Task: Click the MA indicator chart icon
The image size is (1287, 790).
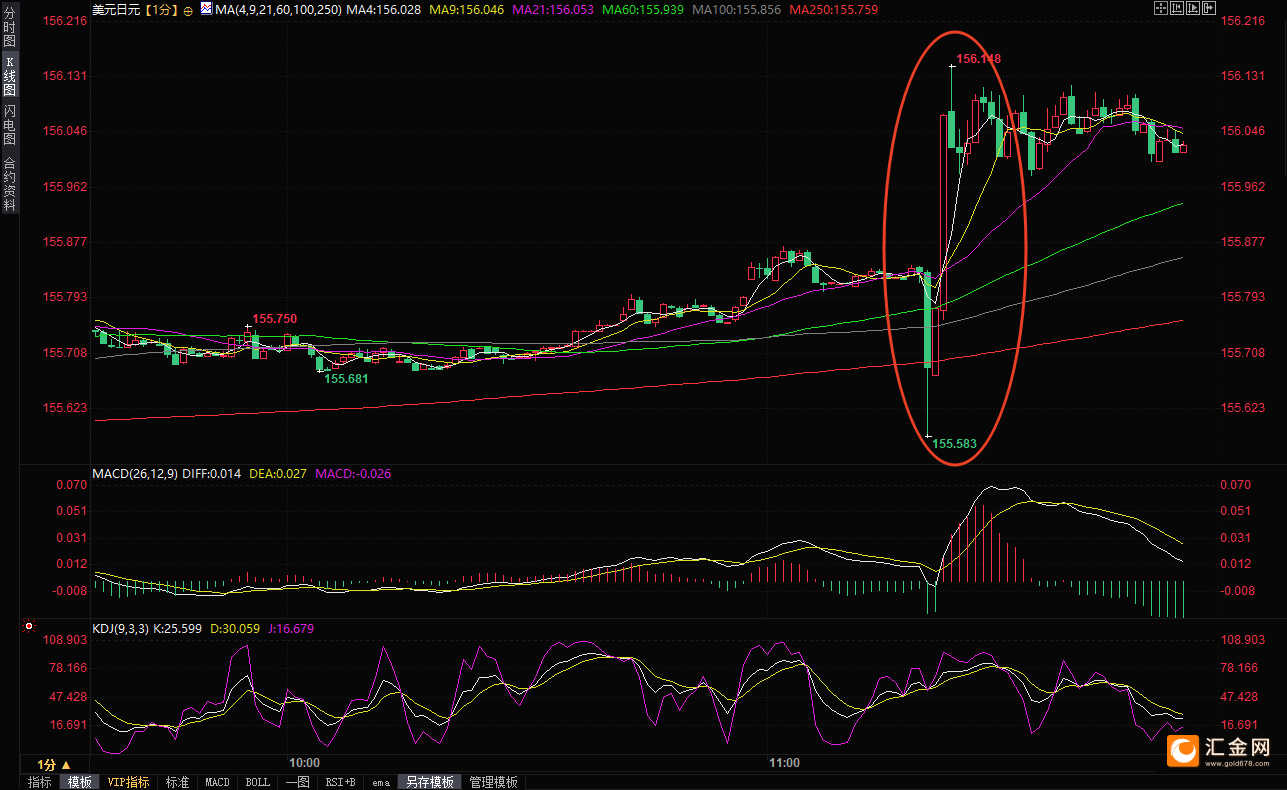Action: pyautogui.click(x=206, y=8)
